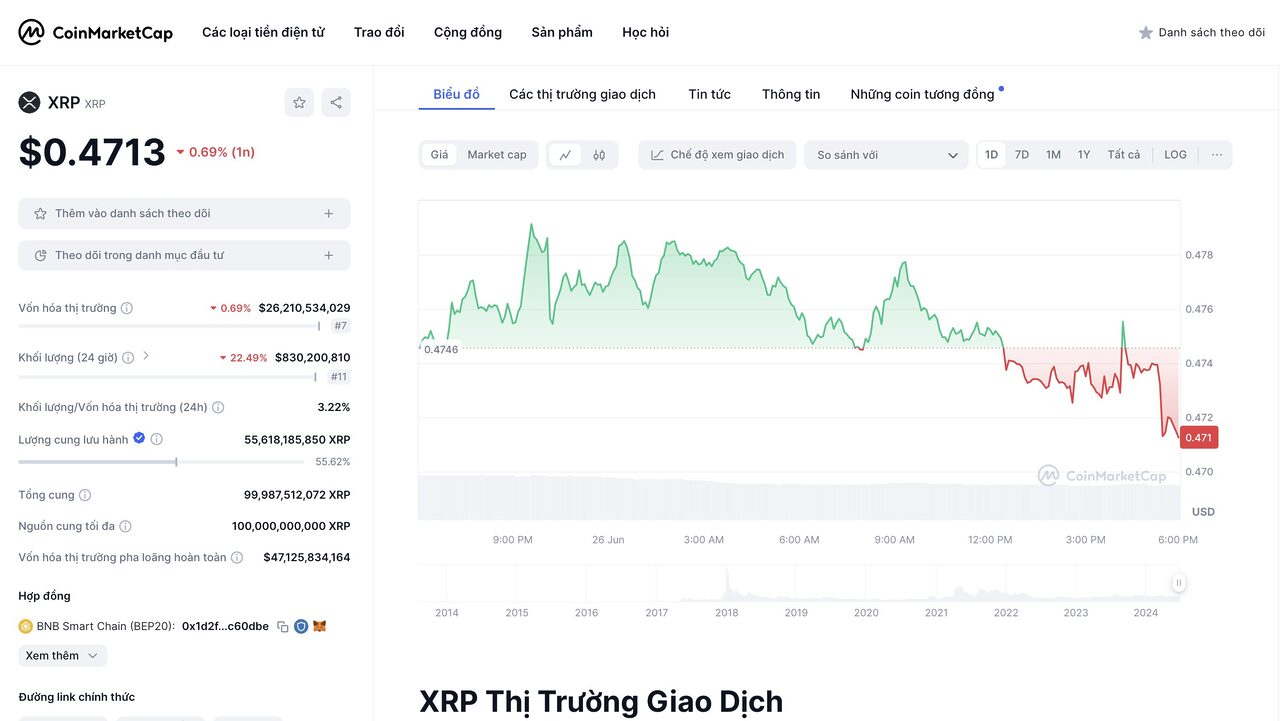Open the So sánh với dropdown
This screenshot has height=721, width=1280.
click(887, 155)
